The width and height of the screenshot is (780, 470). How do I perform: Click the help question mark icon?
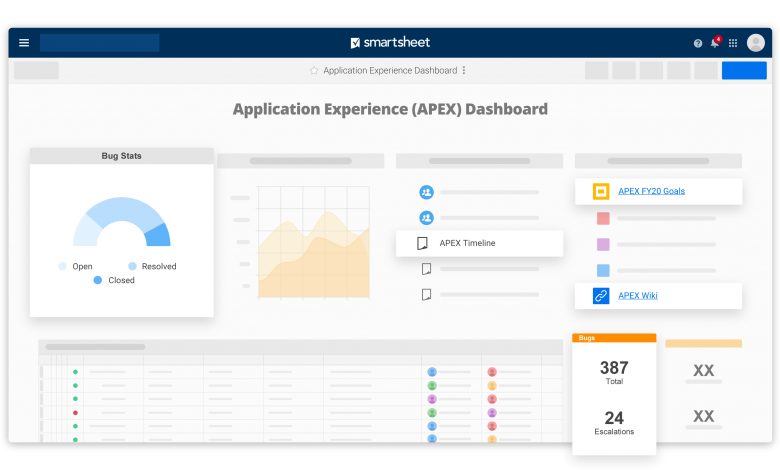tap(698, 43)
